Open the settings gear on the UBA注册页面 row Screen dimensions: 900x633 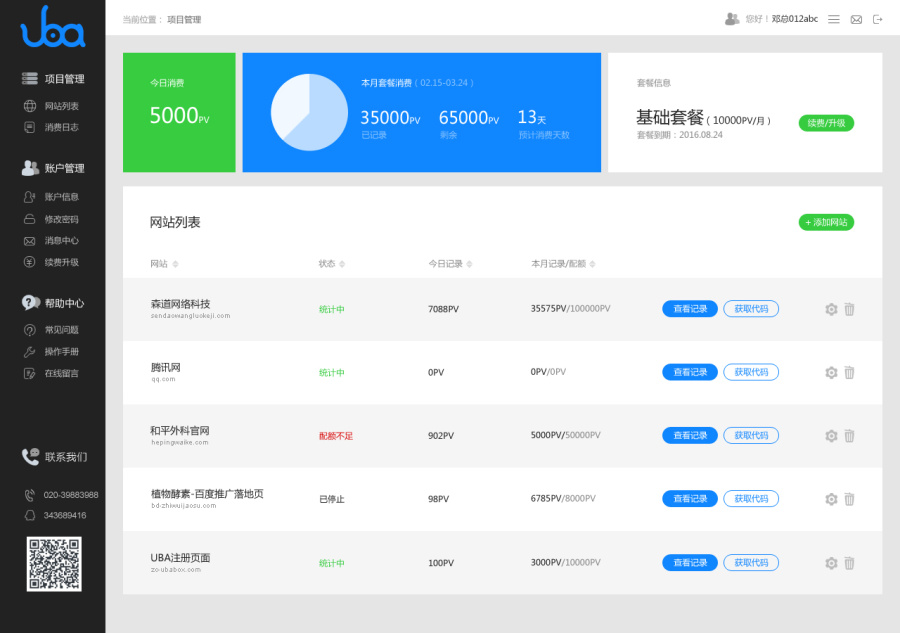(830, 562)
